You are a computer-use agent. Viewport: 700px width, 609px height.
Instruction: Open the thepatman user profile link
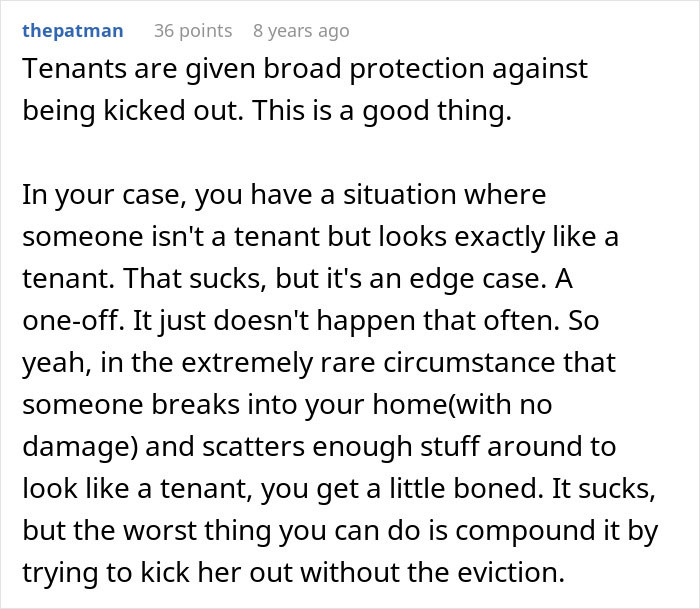[x=73, y=31]
